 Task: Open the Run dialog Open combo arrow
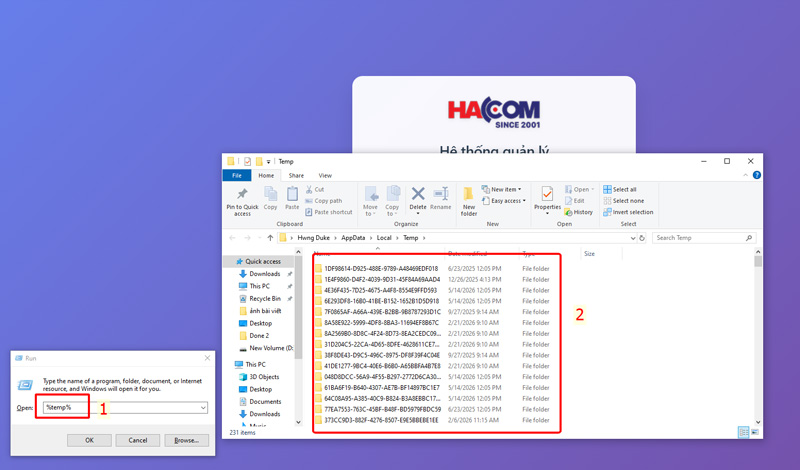point(203,408)
